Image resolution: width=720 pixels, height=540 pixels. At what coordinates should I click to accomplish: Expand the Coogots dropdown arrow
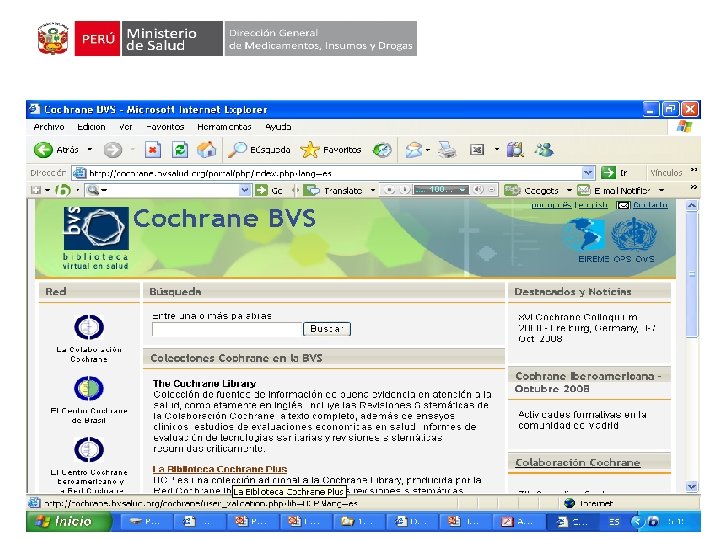coord(569,190)
